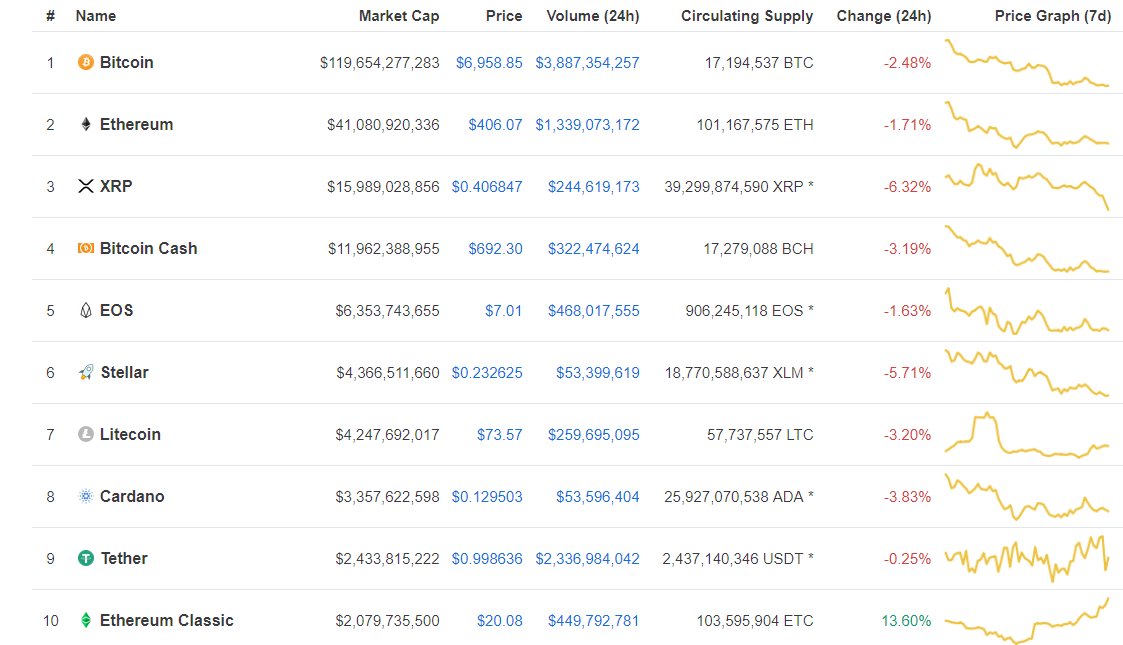
Task: Open XRP 7-day price graph
Action: click(1027, 187)
